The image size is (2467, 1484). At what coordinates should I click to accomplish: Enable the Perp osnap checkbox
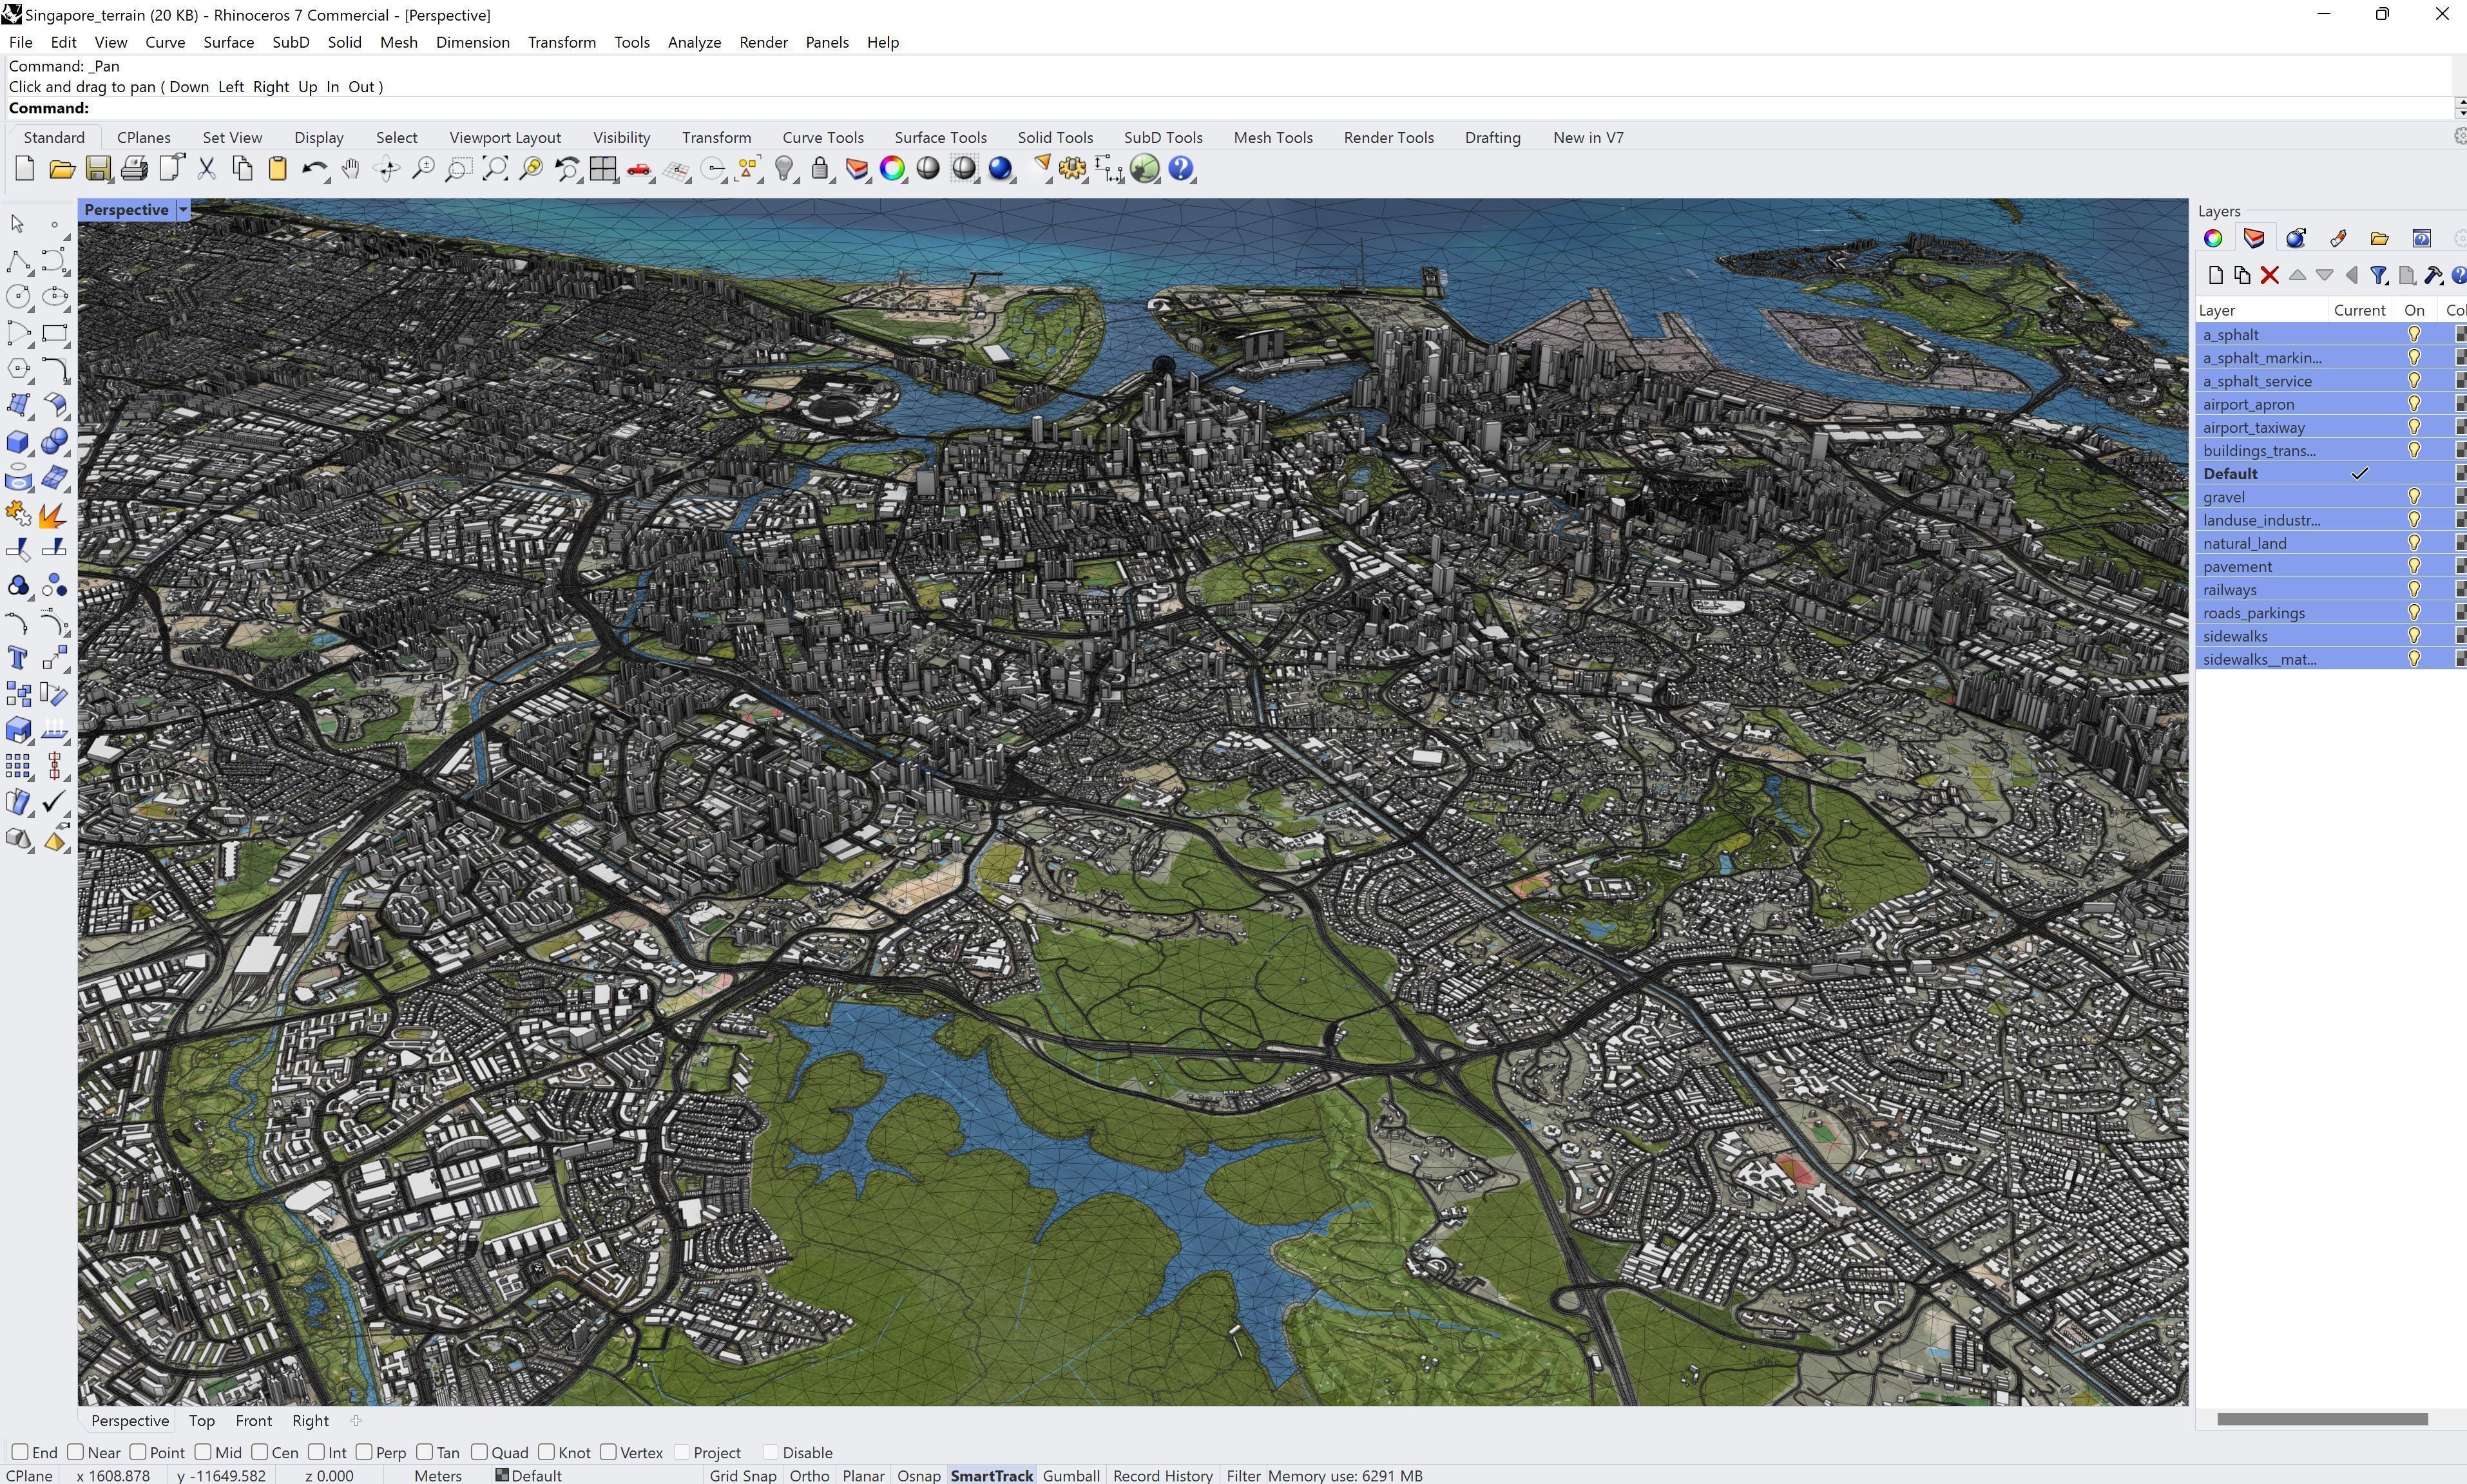(364, 1452)
